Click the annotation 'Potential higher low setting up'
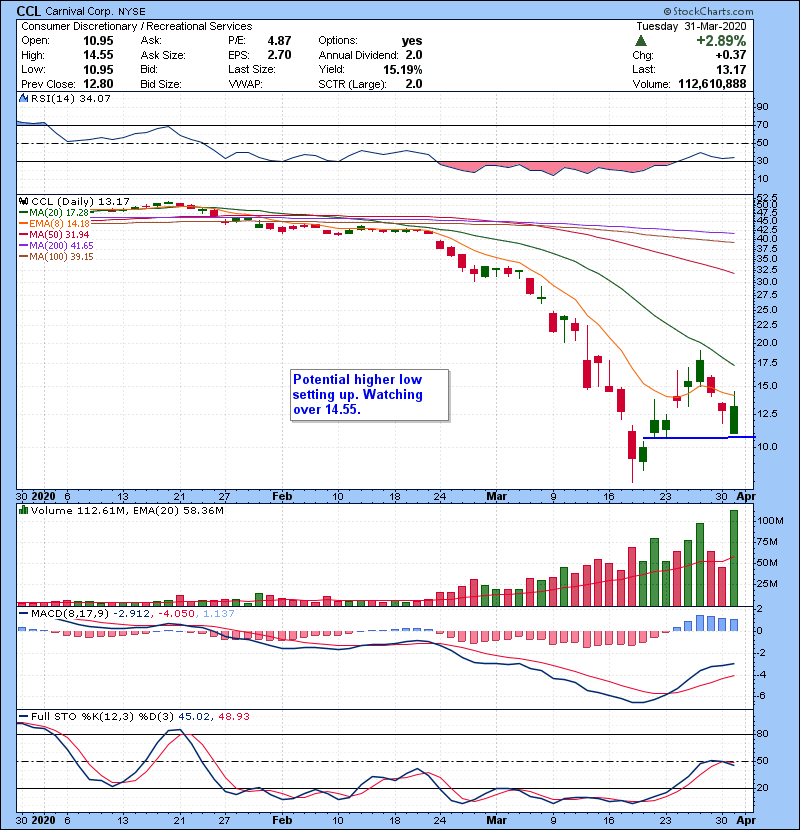This screenshot has width=800, height=830. [370, 395]
